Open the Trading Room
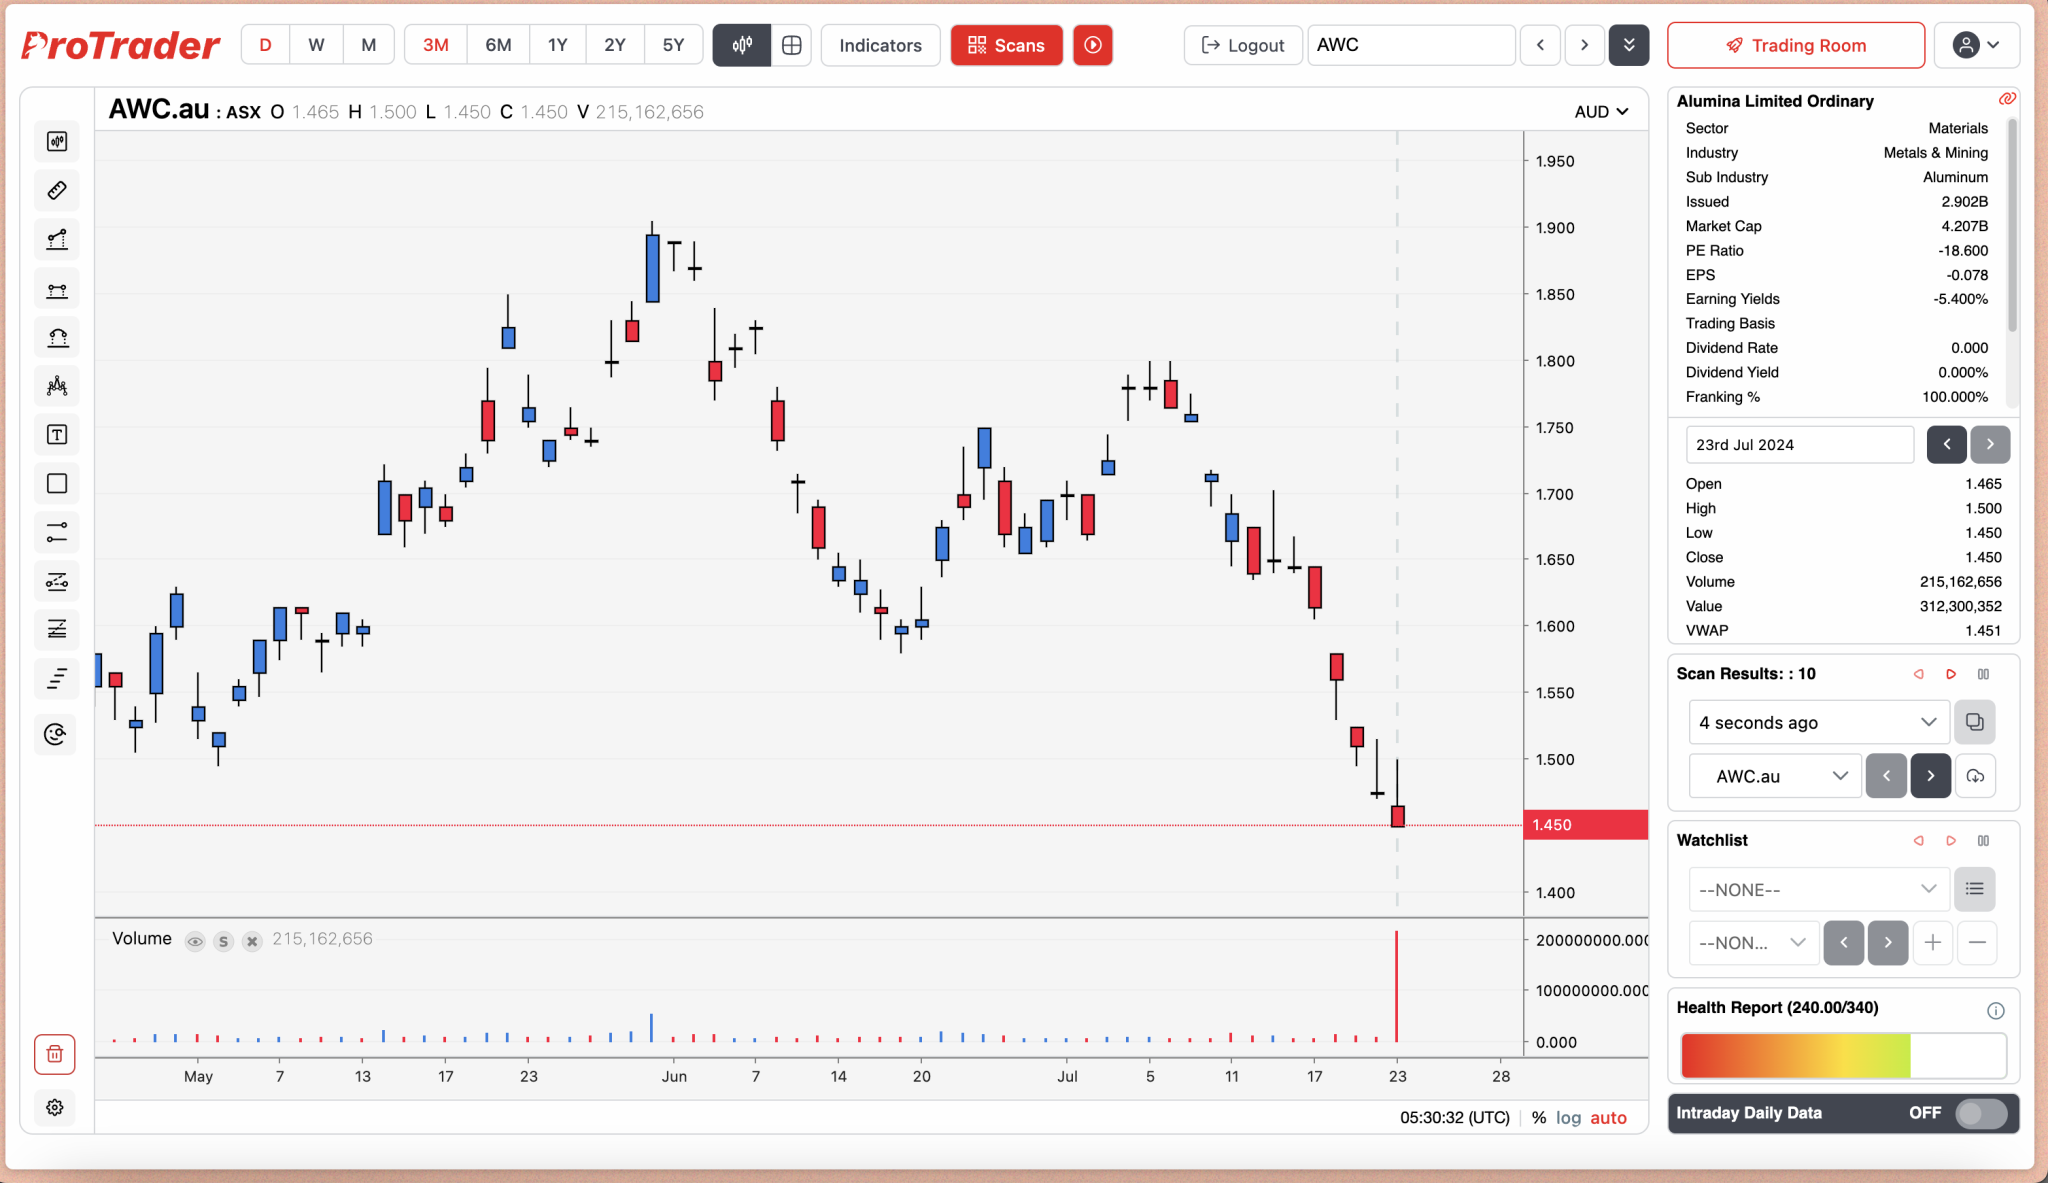Screen dimensions: 2048x1183 1795,45
